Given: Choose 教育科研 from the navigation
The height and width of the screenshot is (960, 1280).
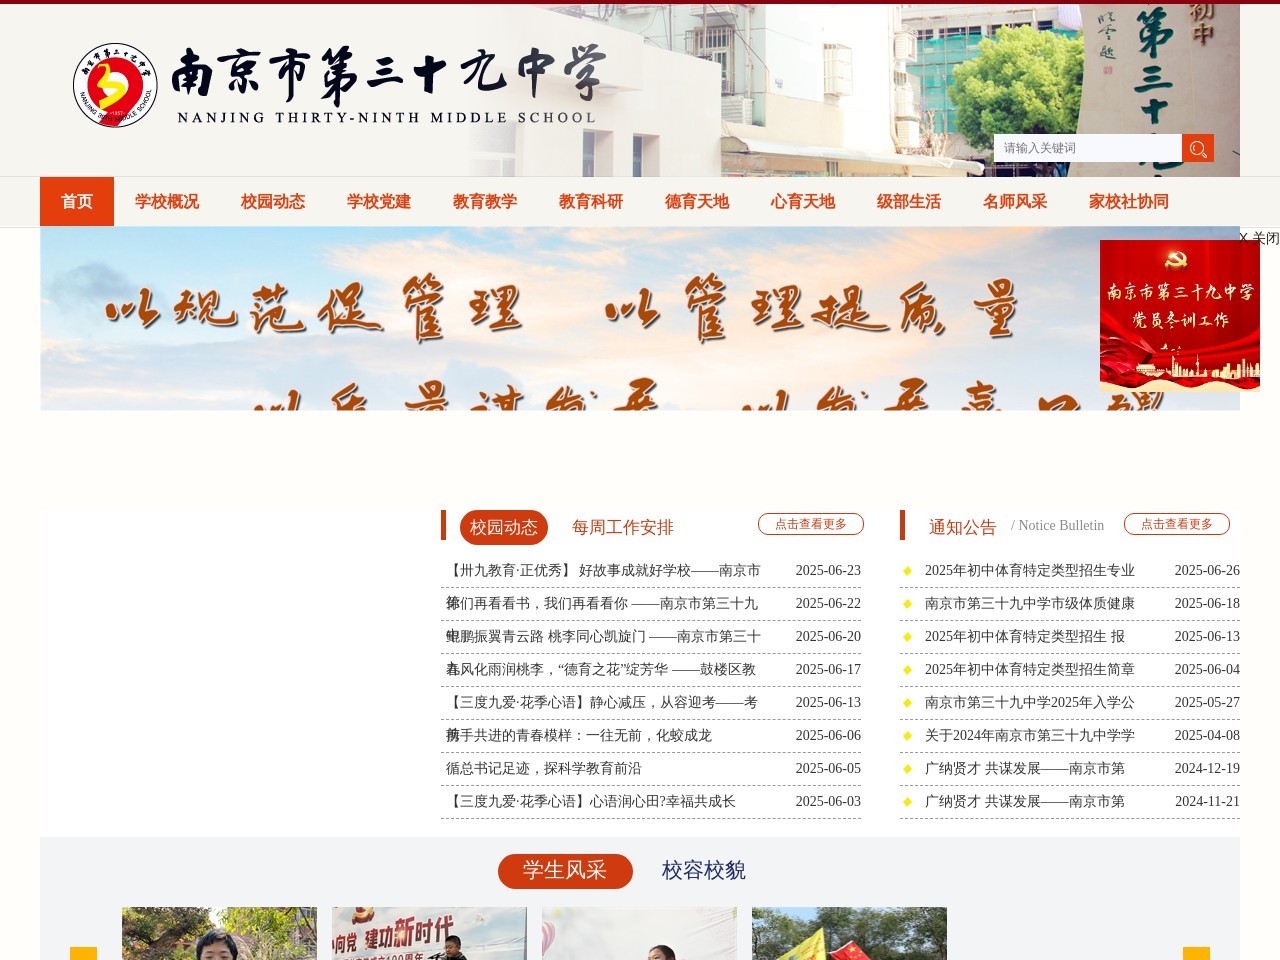Looking at the screenshot, I should tap(591, 201).
